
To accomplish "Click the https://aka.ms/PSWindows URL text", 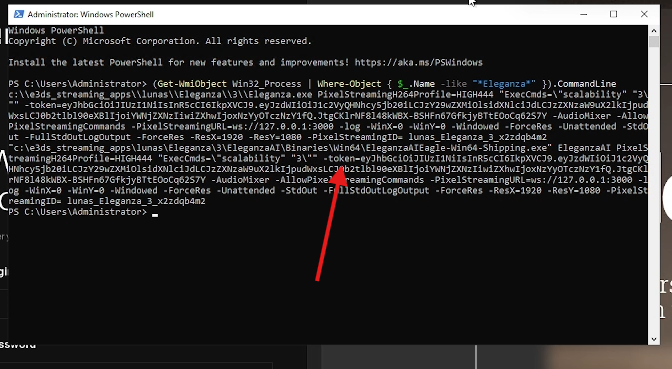I will tap(418, 63).
